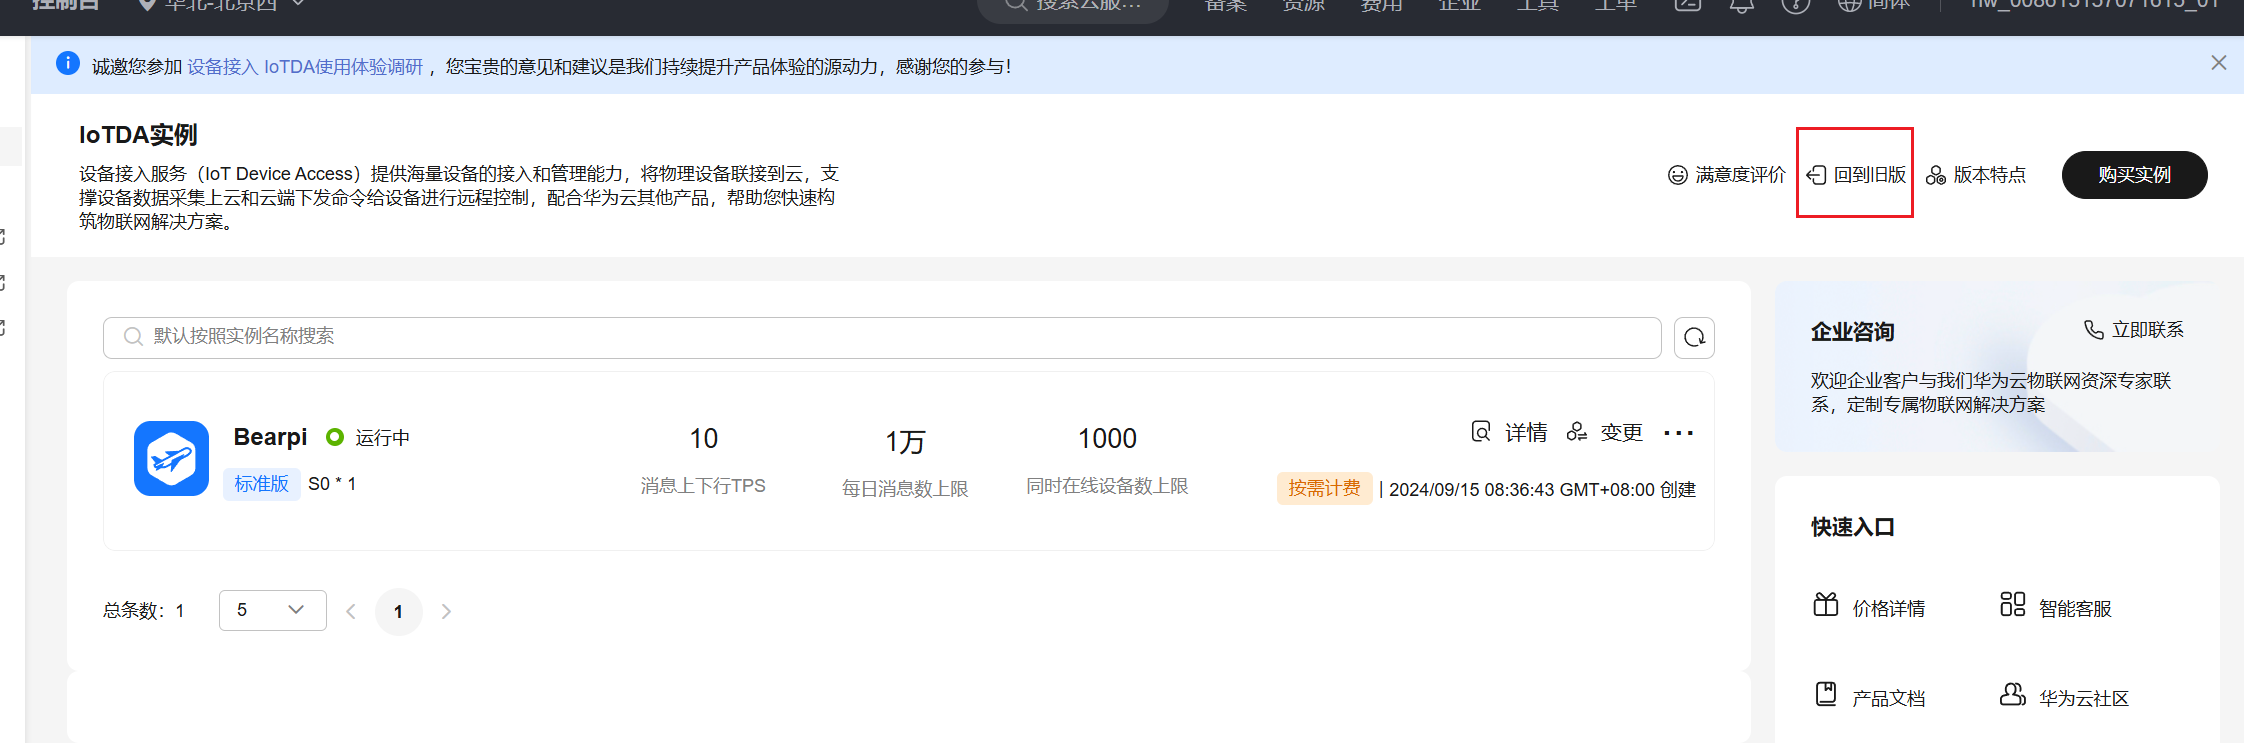Click the return-arrow icon next to 回到旧版
Screen dimensions: 2244x743
1817,176
